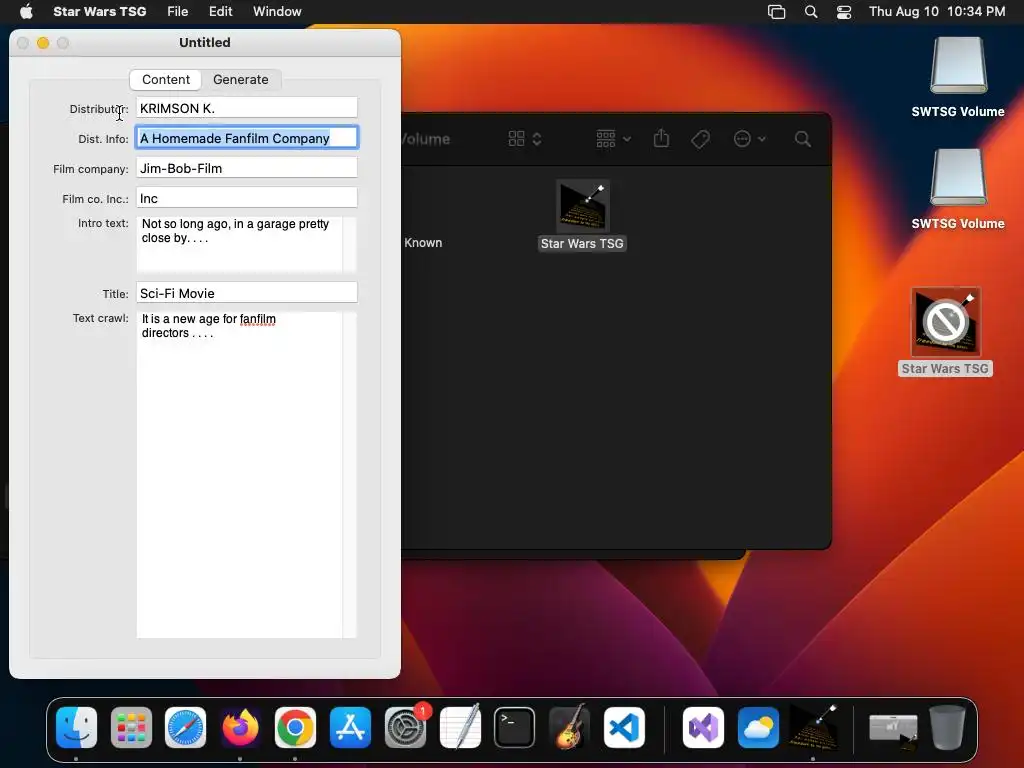The image size is (1024, 768).
Task: Click the Dist. Info input field
Action: (x=247, y=138)
